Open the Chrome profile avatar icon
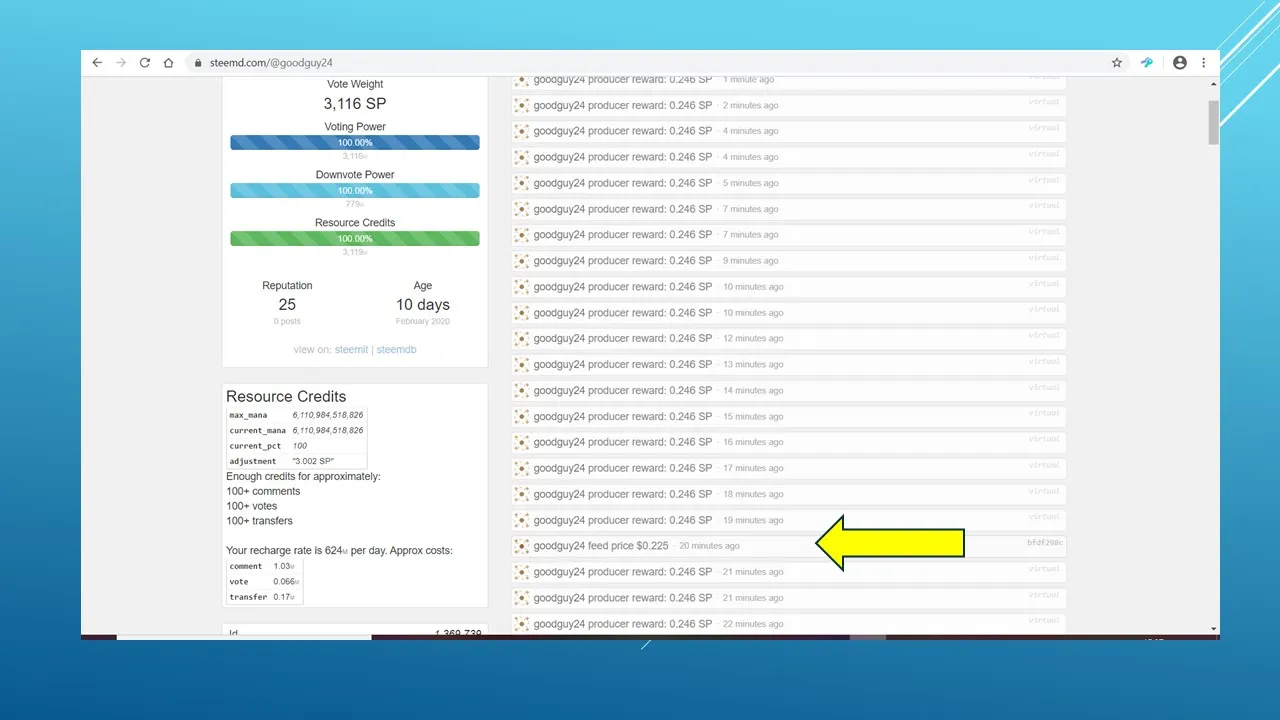The height and width of the screenshot is (720, 1280). click(x=1180, y=62)
